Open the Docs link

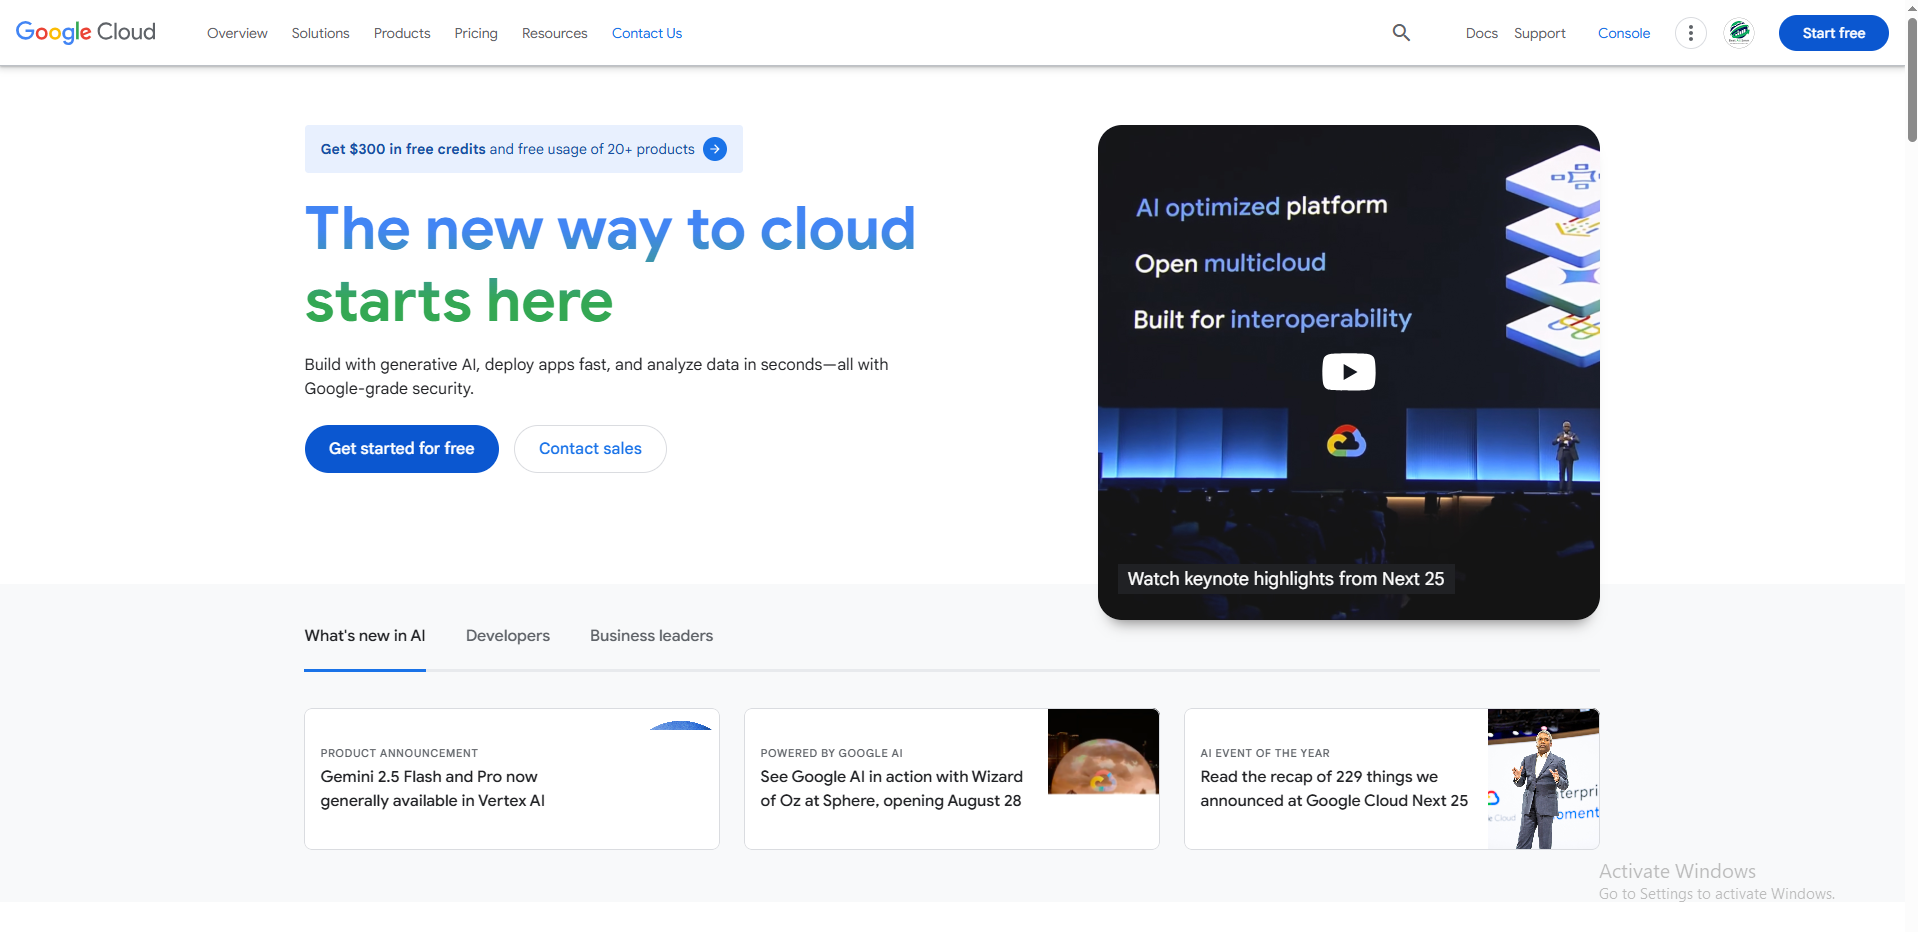[1481, 33]
